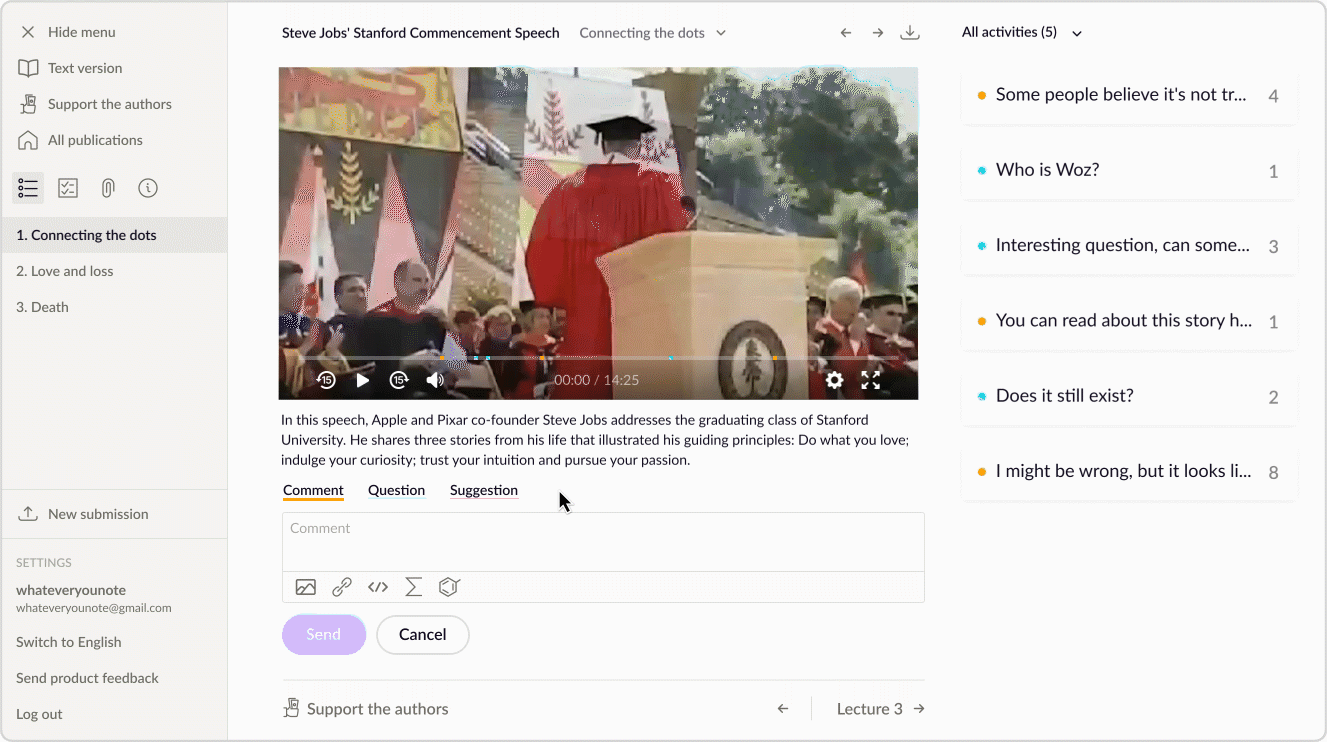Open the checklist tab in sidebar
The width and height of the screenshot is (1327, 742).
click(68, 188)
